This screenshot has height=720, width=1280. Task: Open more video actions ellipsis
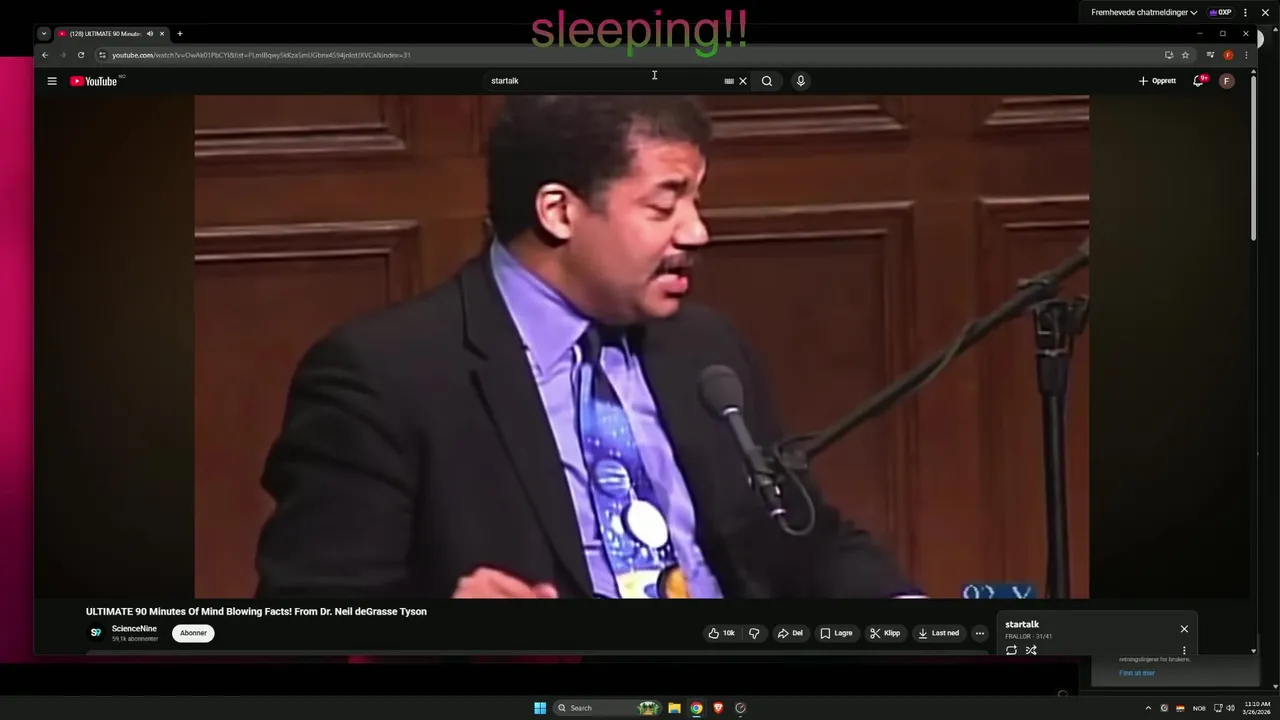click(980, 633)
